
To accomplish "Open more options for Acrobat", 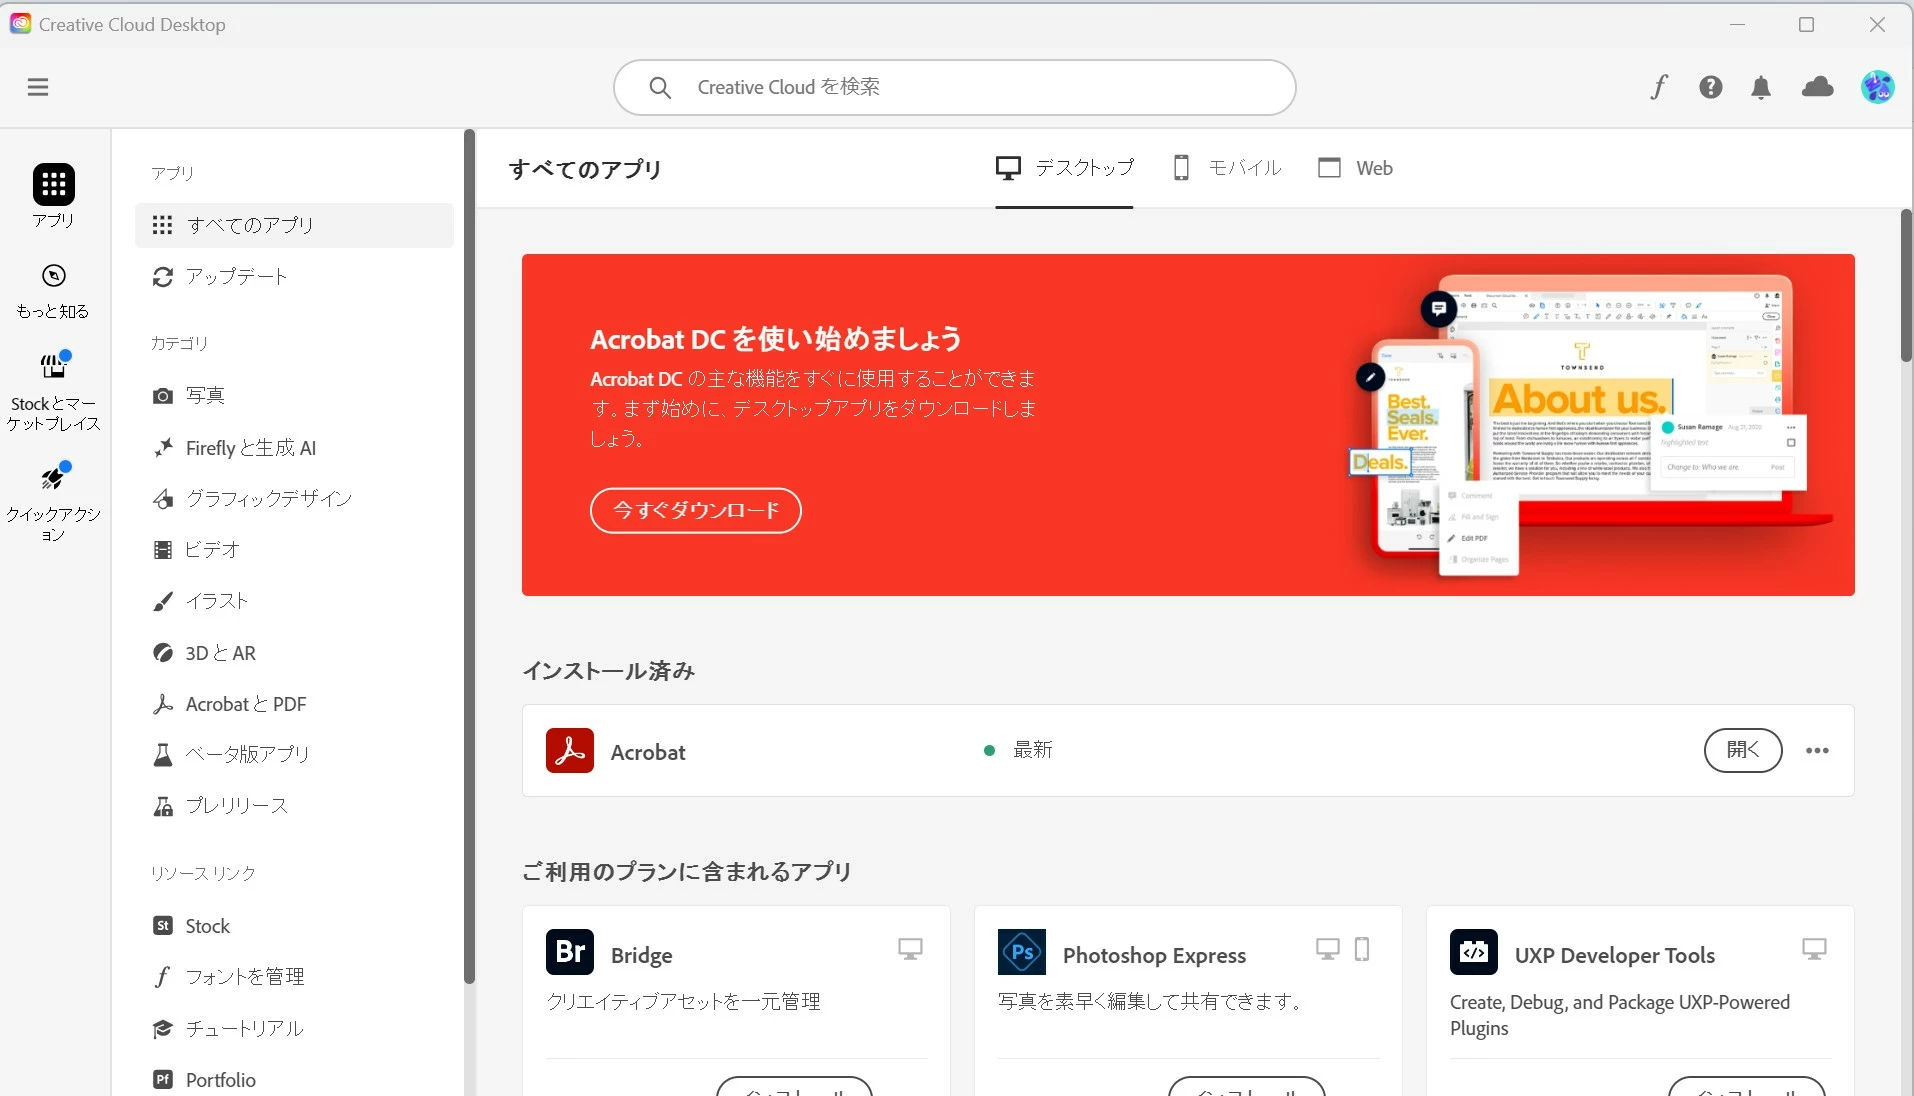I will (1817, 751).
